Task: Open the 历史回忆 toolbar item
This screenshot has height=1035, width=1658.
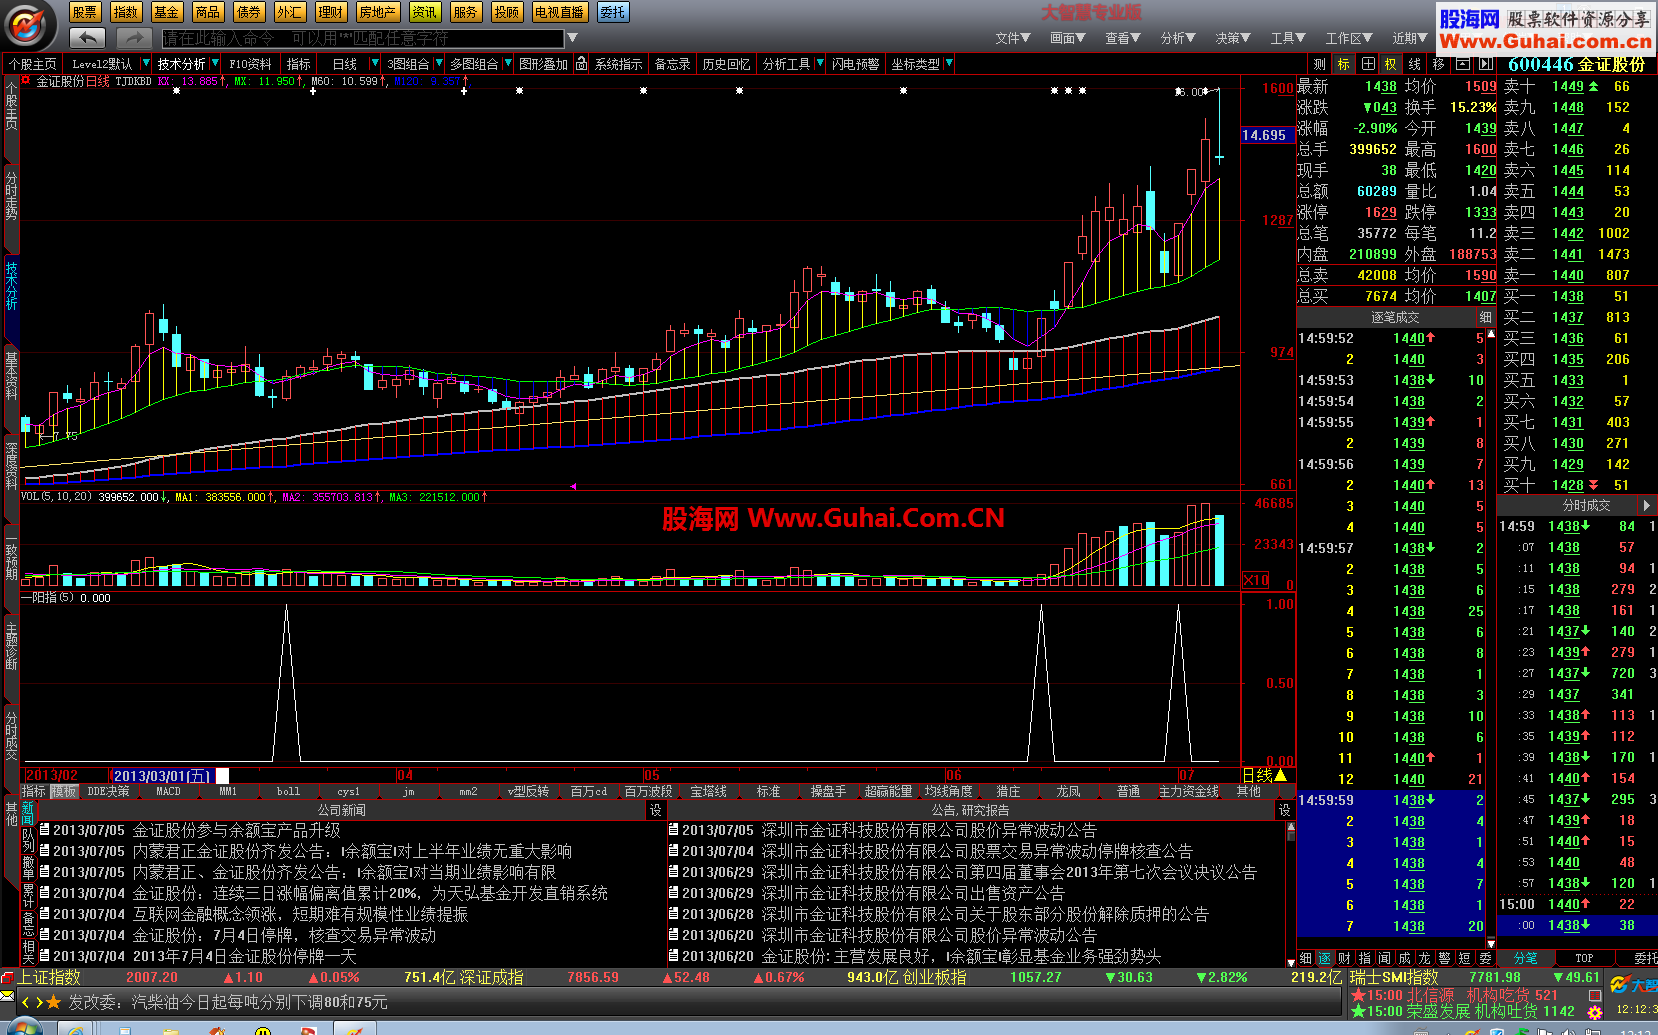Action: [726, 64]
